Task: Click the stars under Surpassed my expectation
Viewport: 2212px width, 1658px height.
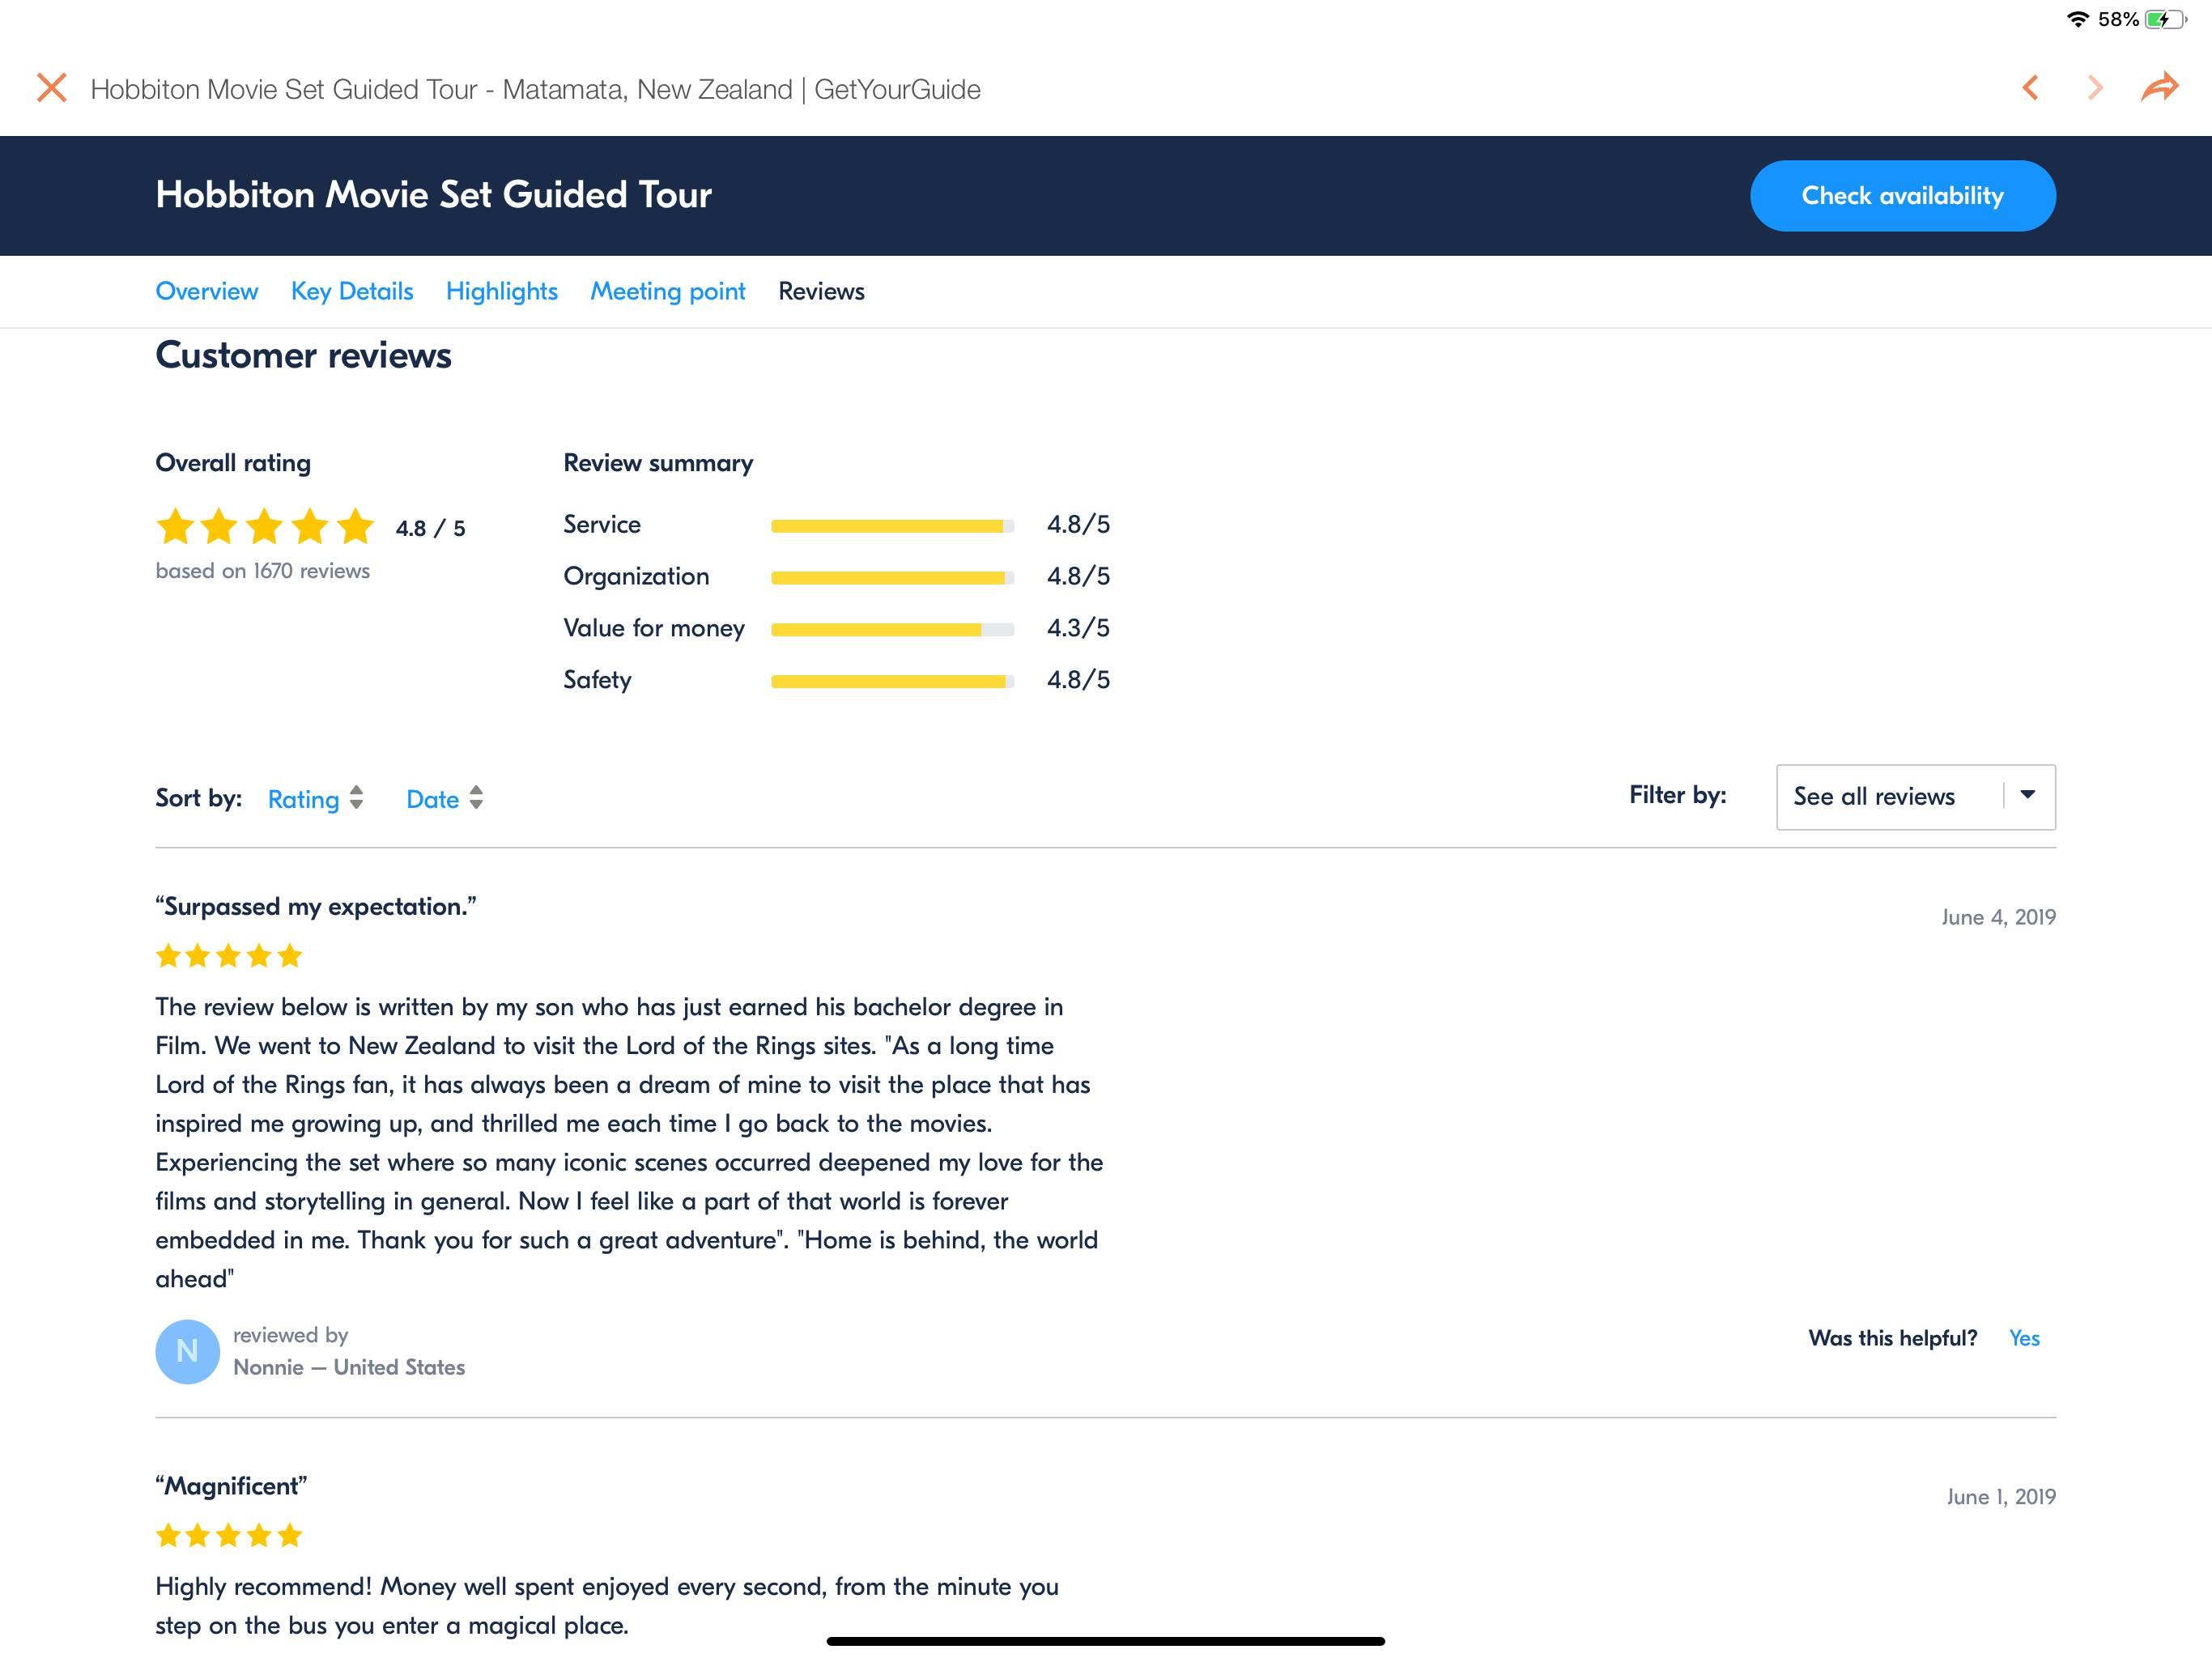Action: coord(229,955)
